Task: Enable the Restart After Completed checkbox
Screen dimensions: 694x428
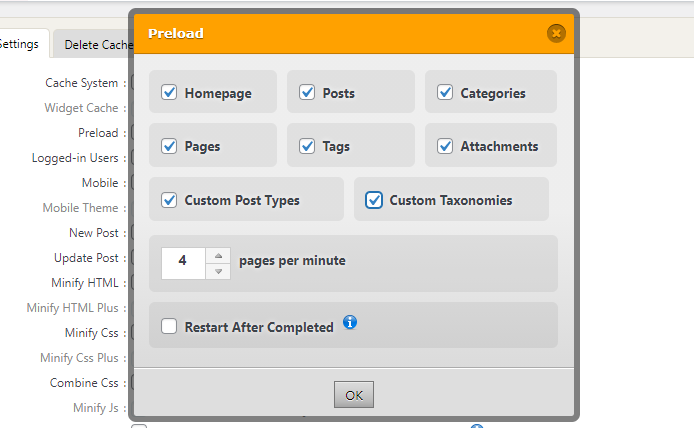Action: point(169,327)
